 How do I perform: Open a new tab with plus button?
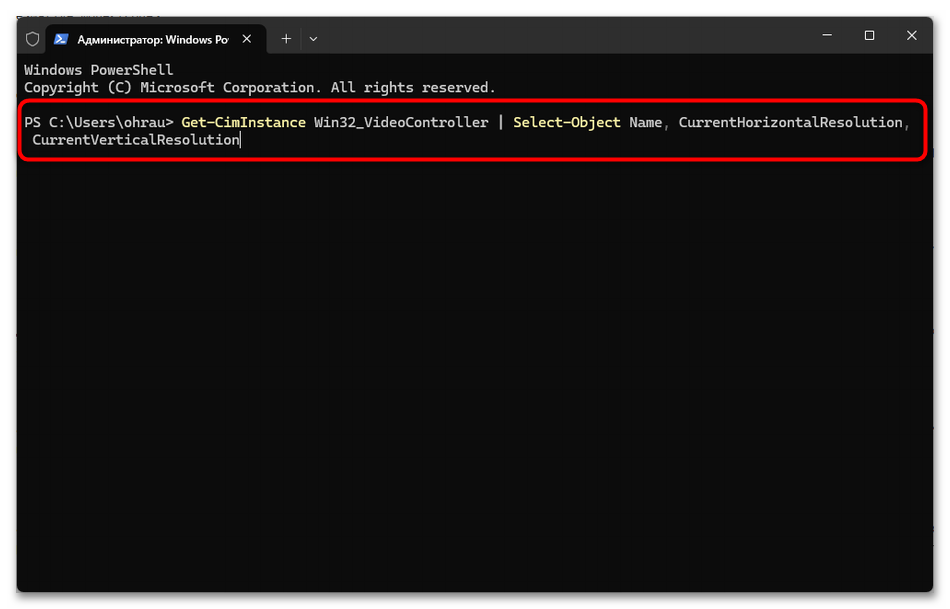coord(286,39)
